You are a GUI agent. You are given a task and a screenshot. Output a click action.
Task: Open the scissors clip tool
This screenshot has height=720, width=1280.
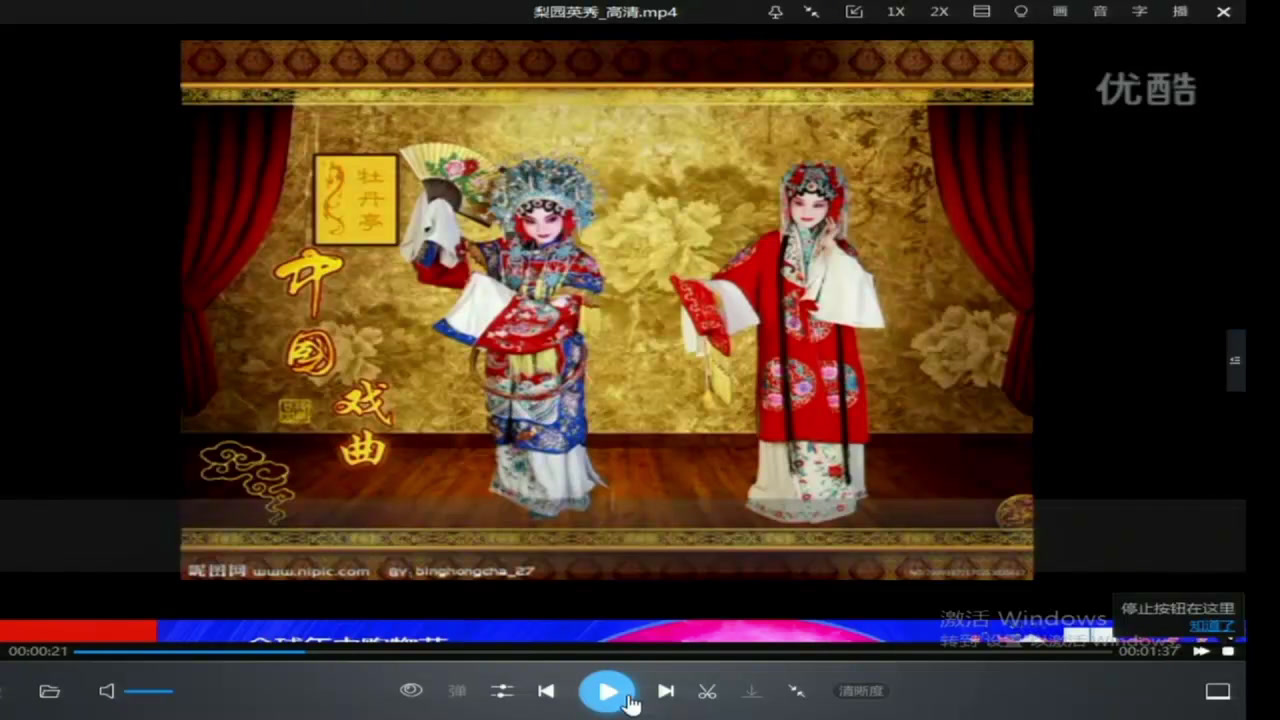click(707, 691)
